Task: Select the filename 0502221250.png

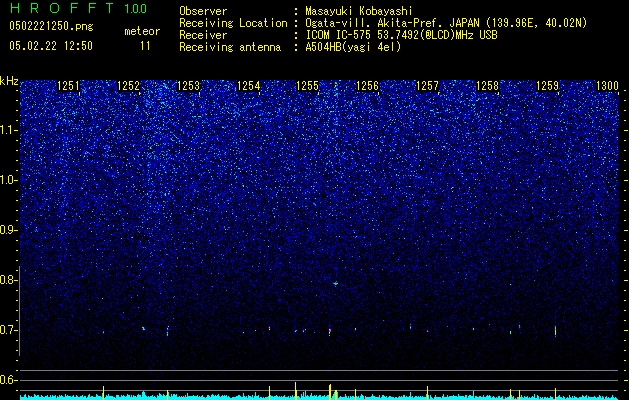Action: pyautogui.click(x=51, y=26)
